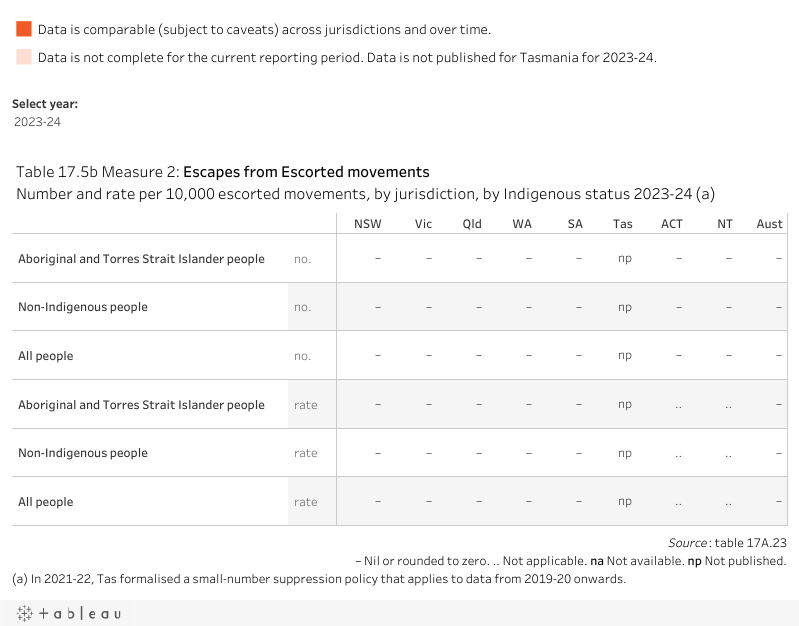Viewport: 799px width, 626px height.
Task: Select the SA column header
Action: (x=575, y=224)
